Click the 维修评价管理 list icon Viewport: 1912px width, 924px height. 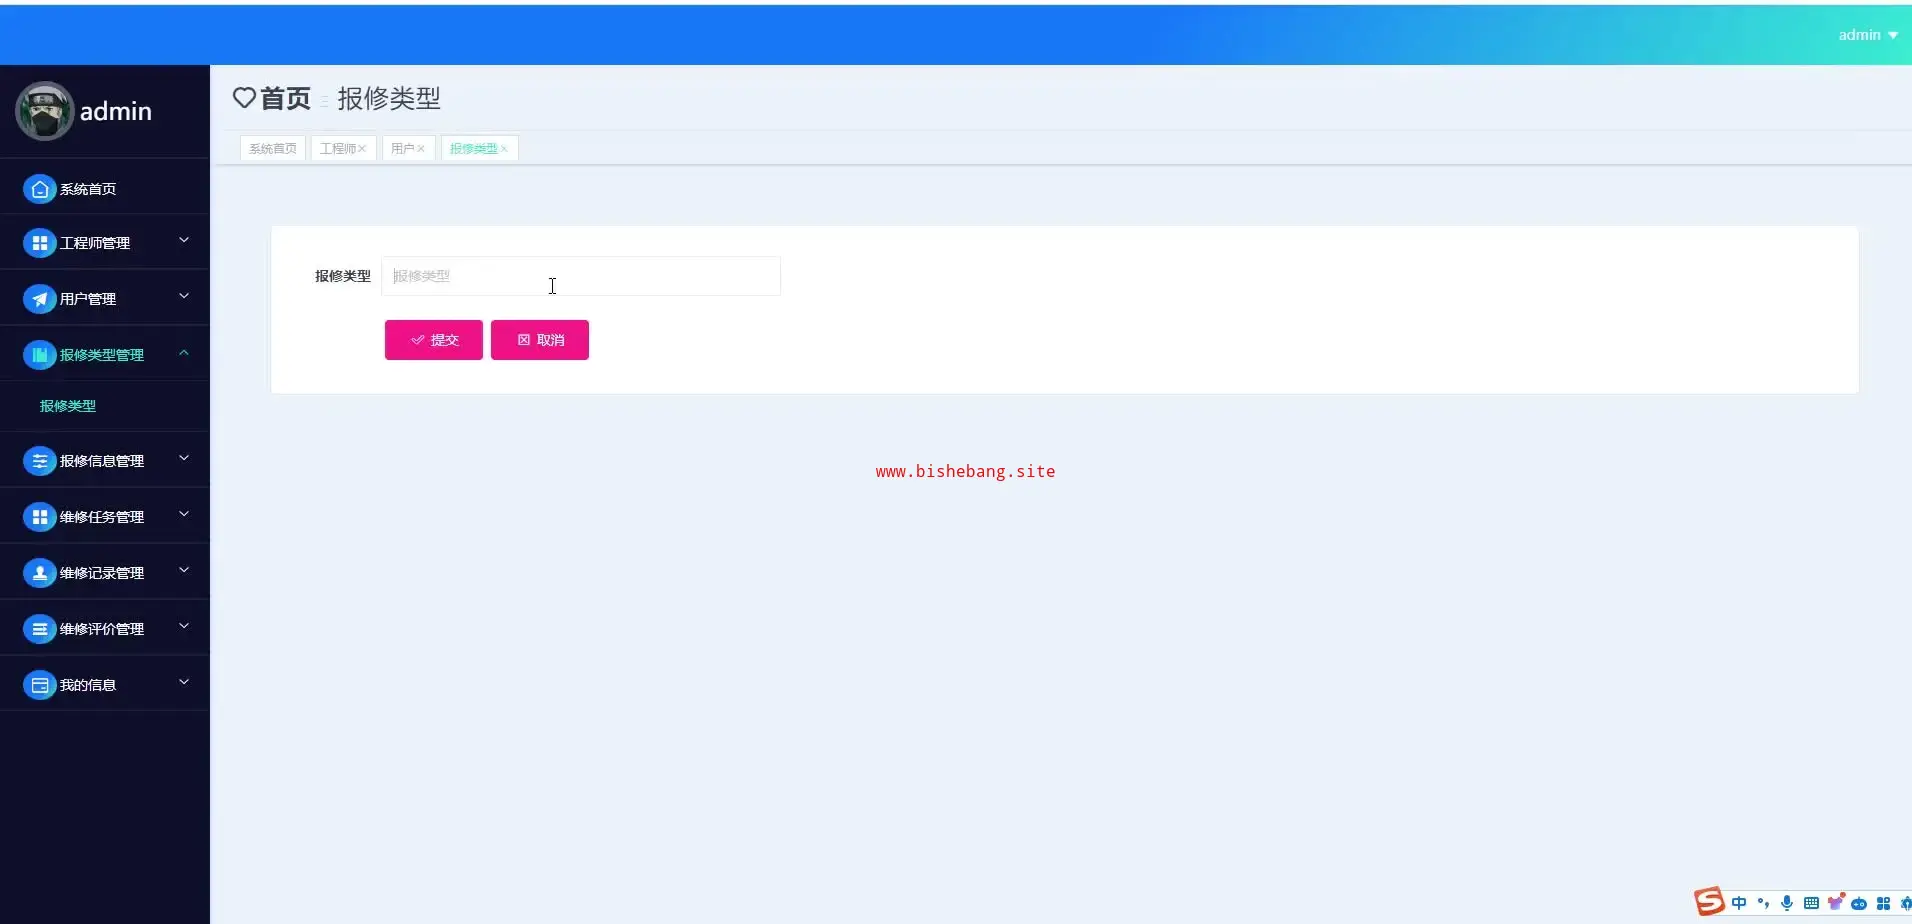tap(39, 629)
